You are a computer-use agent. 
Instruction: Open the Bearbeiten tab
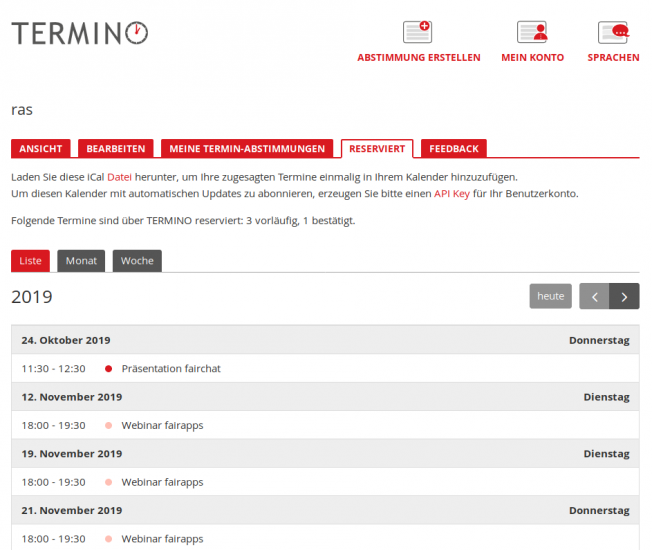tap(116, 149)
